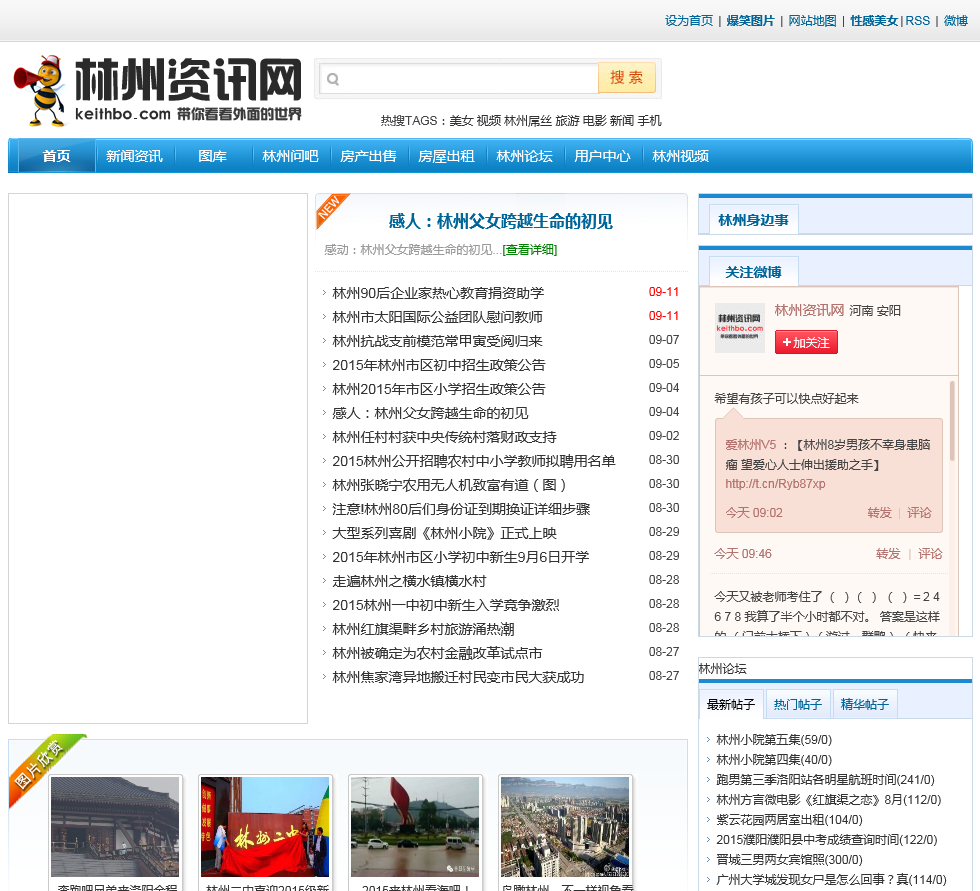The height and width of the screenshot is (891, 980).
Task: Click the 搜索 button
Action: [x=627, y=77]
